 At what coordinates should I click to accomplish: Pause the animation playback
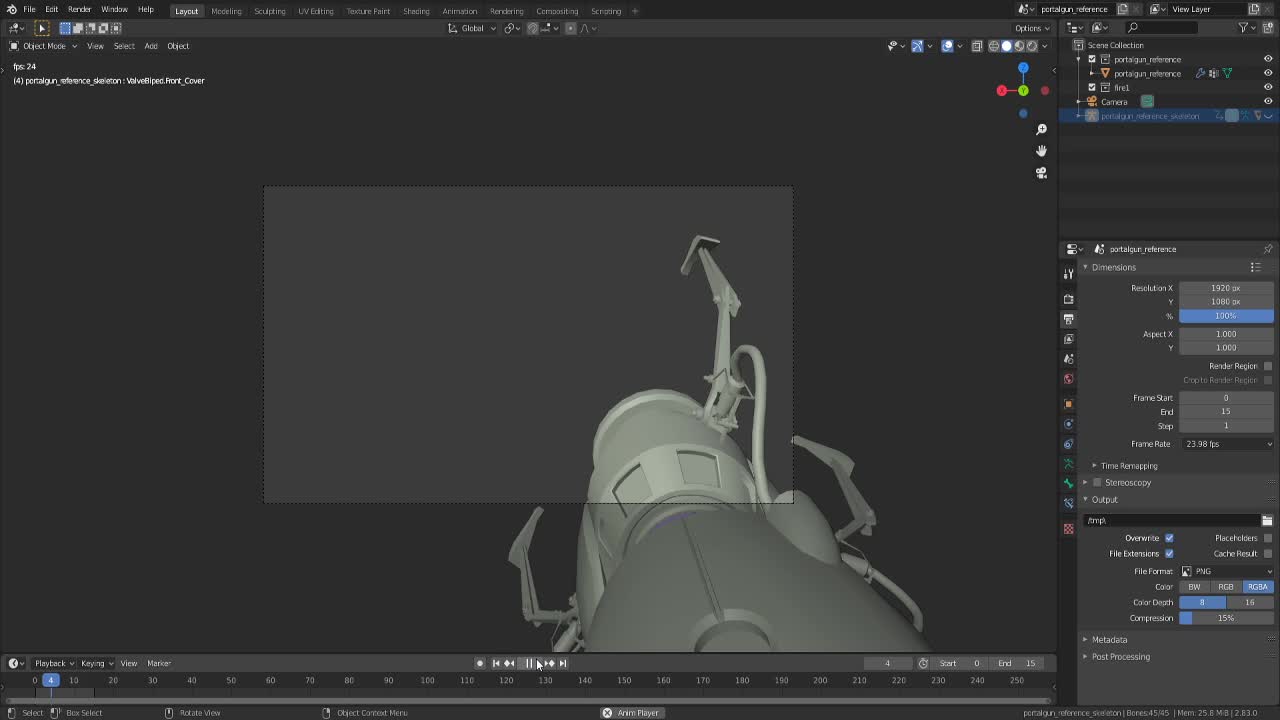tap(530, 663)
